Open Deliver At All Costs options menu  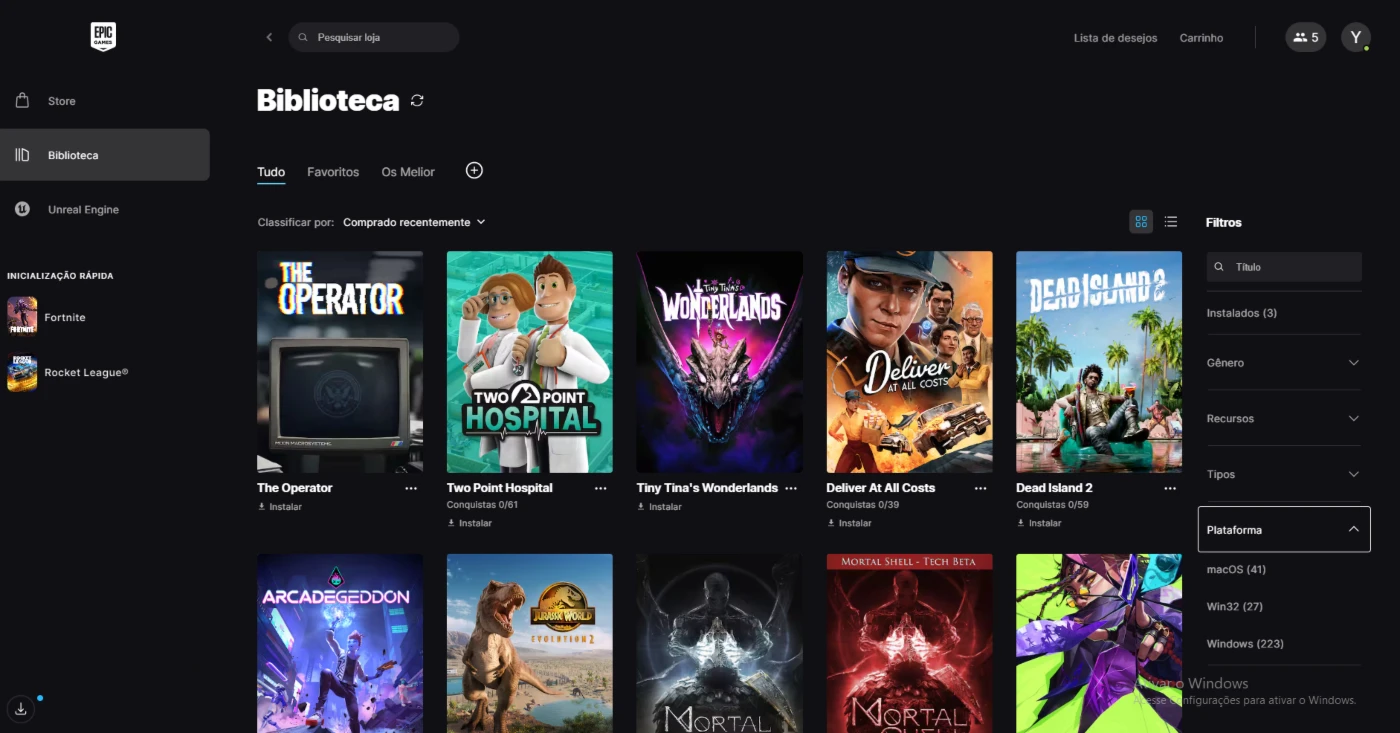(x=981, y=489)
